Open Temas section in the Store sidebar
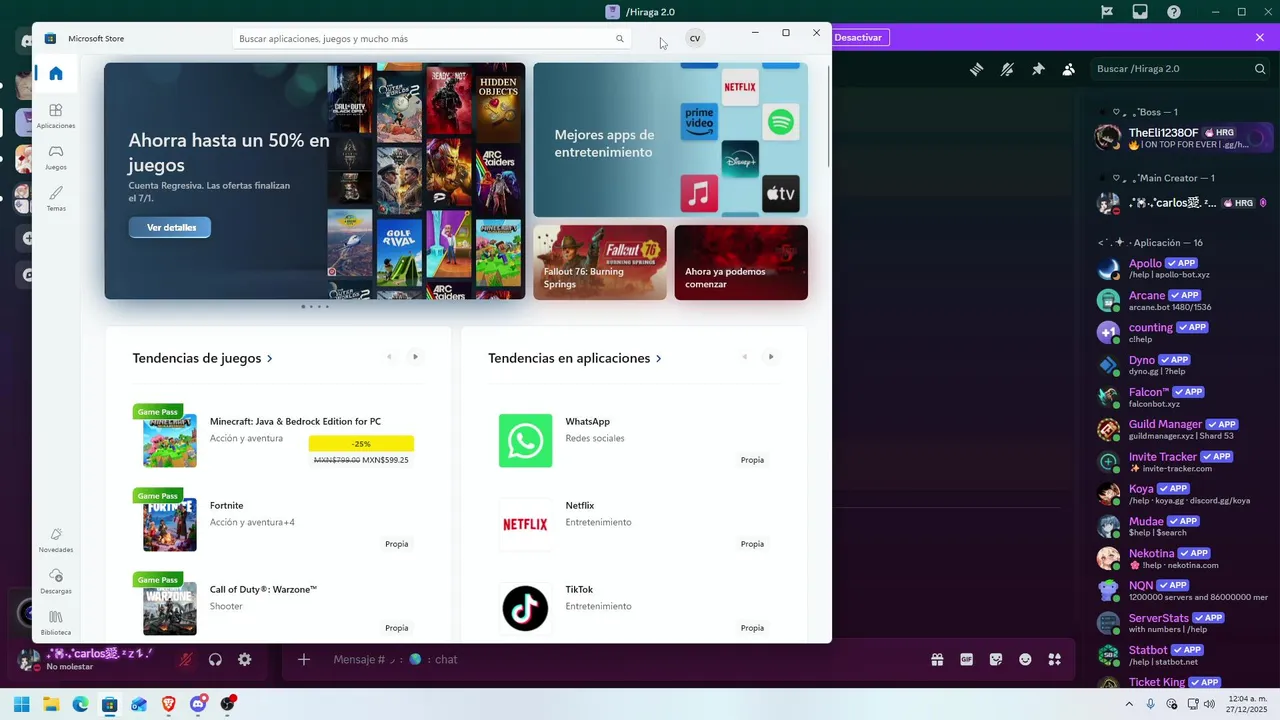This screenshot has height=720, width=1280. click(x=56, y=198)
